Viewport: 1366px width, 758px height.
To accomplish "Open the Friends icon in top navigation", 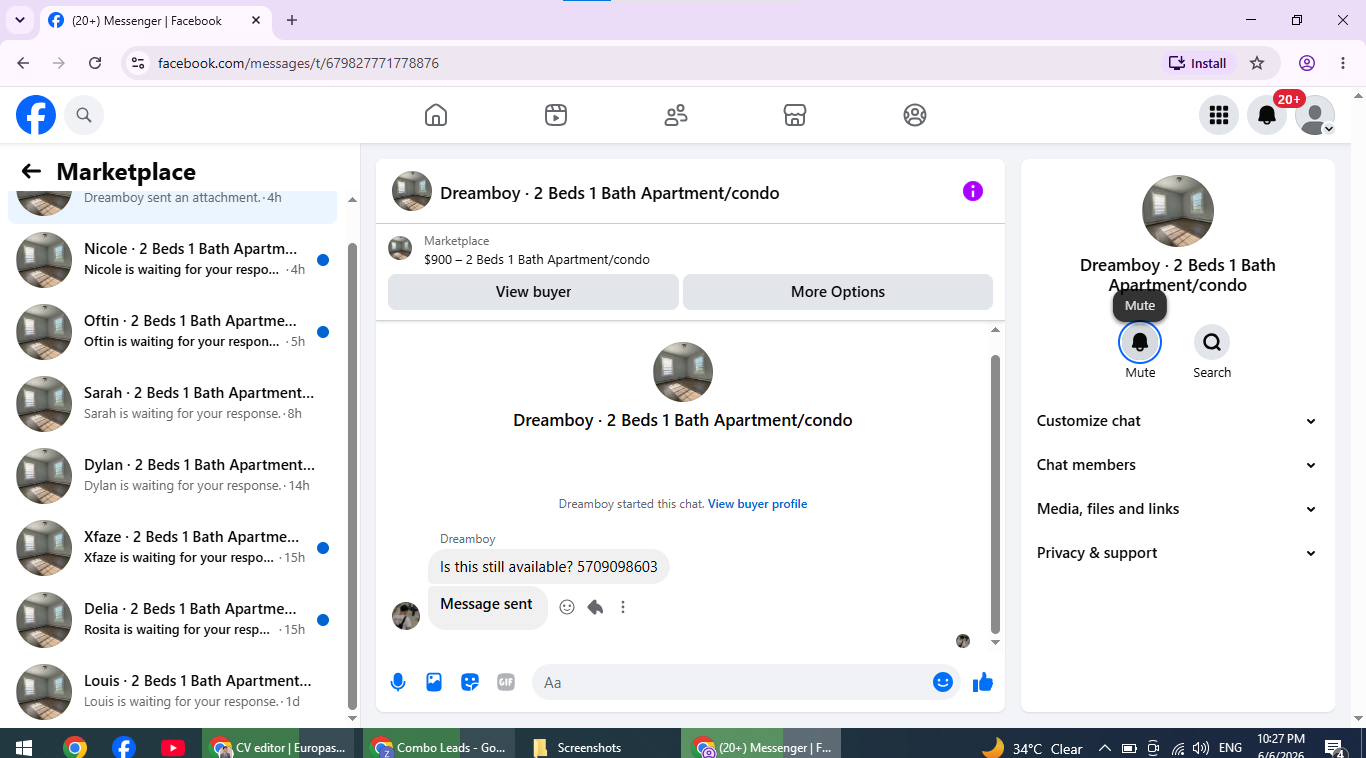I will (676, 115).
